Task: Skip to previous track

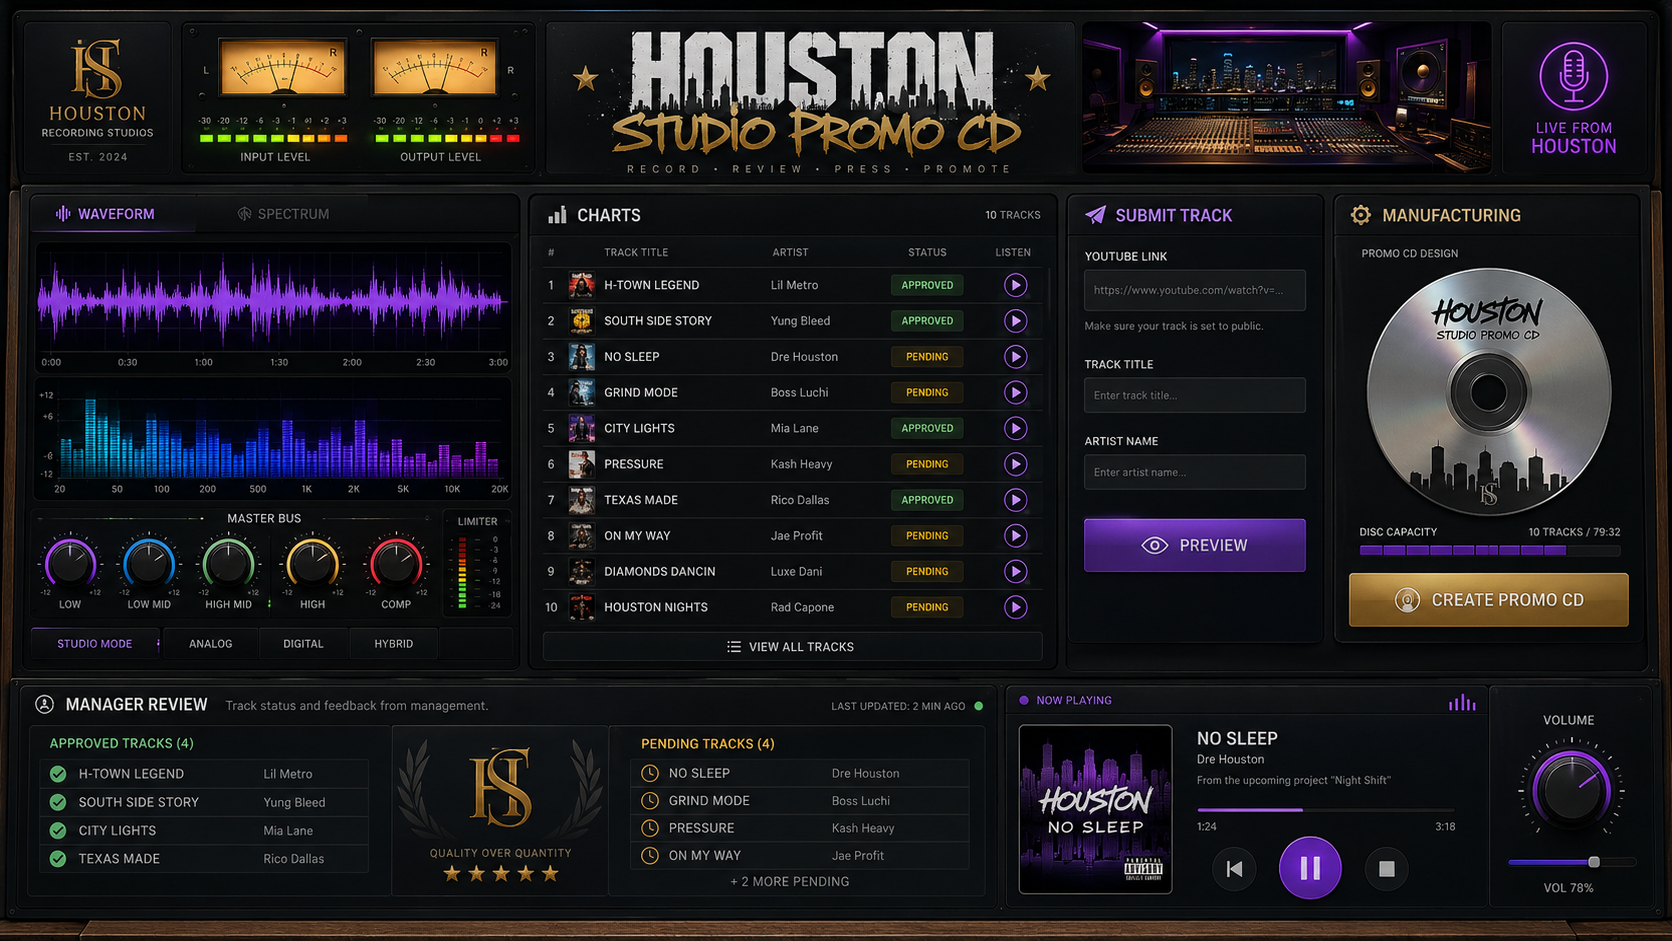Action: tap(1234, 869)
